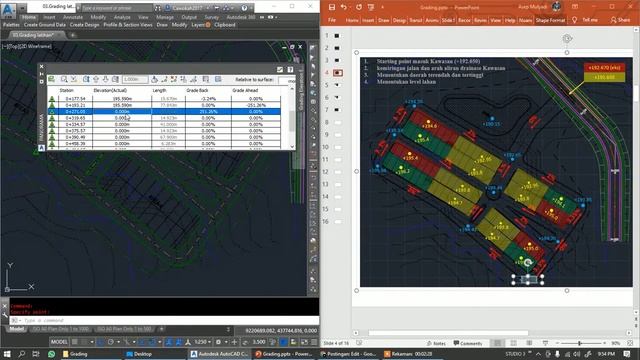Open Home tab in AutoCAD ribbon

pos(29,17)
